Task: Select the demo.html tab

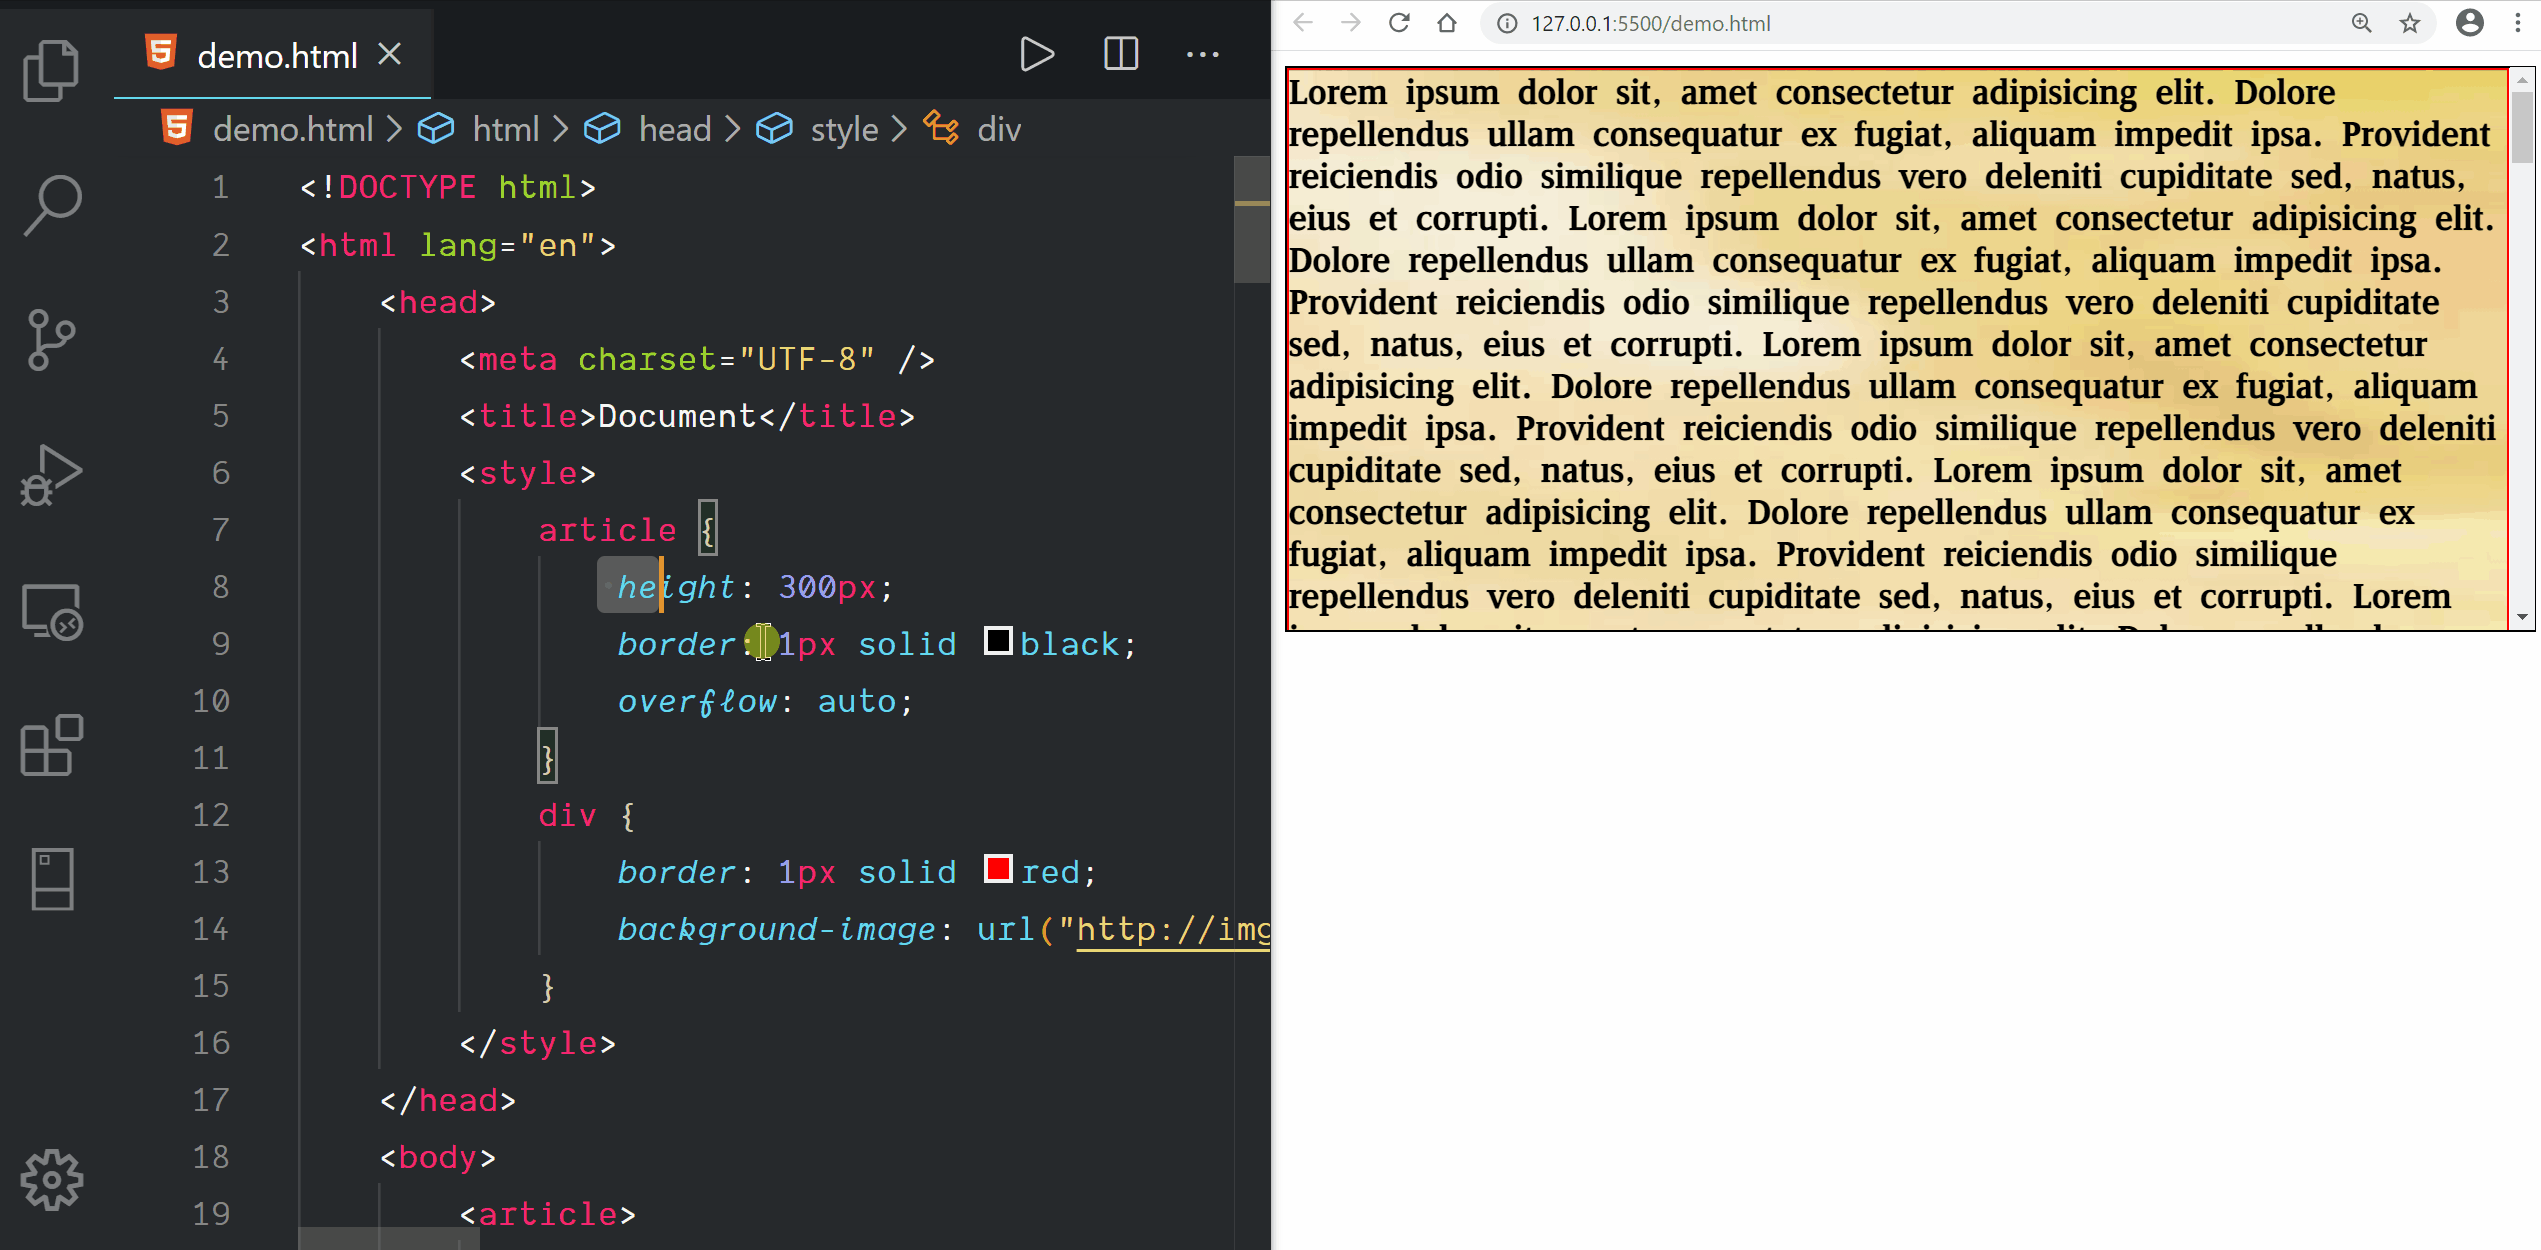Action: click(x=276, y=56)
